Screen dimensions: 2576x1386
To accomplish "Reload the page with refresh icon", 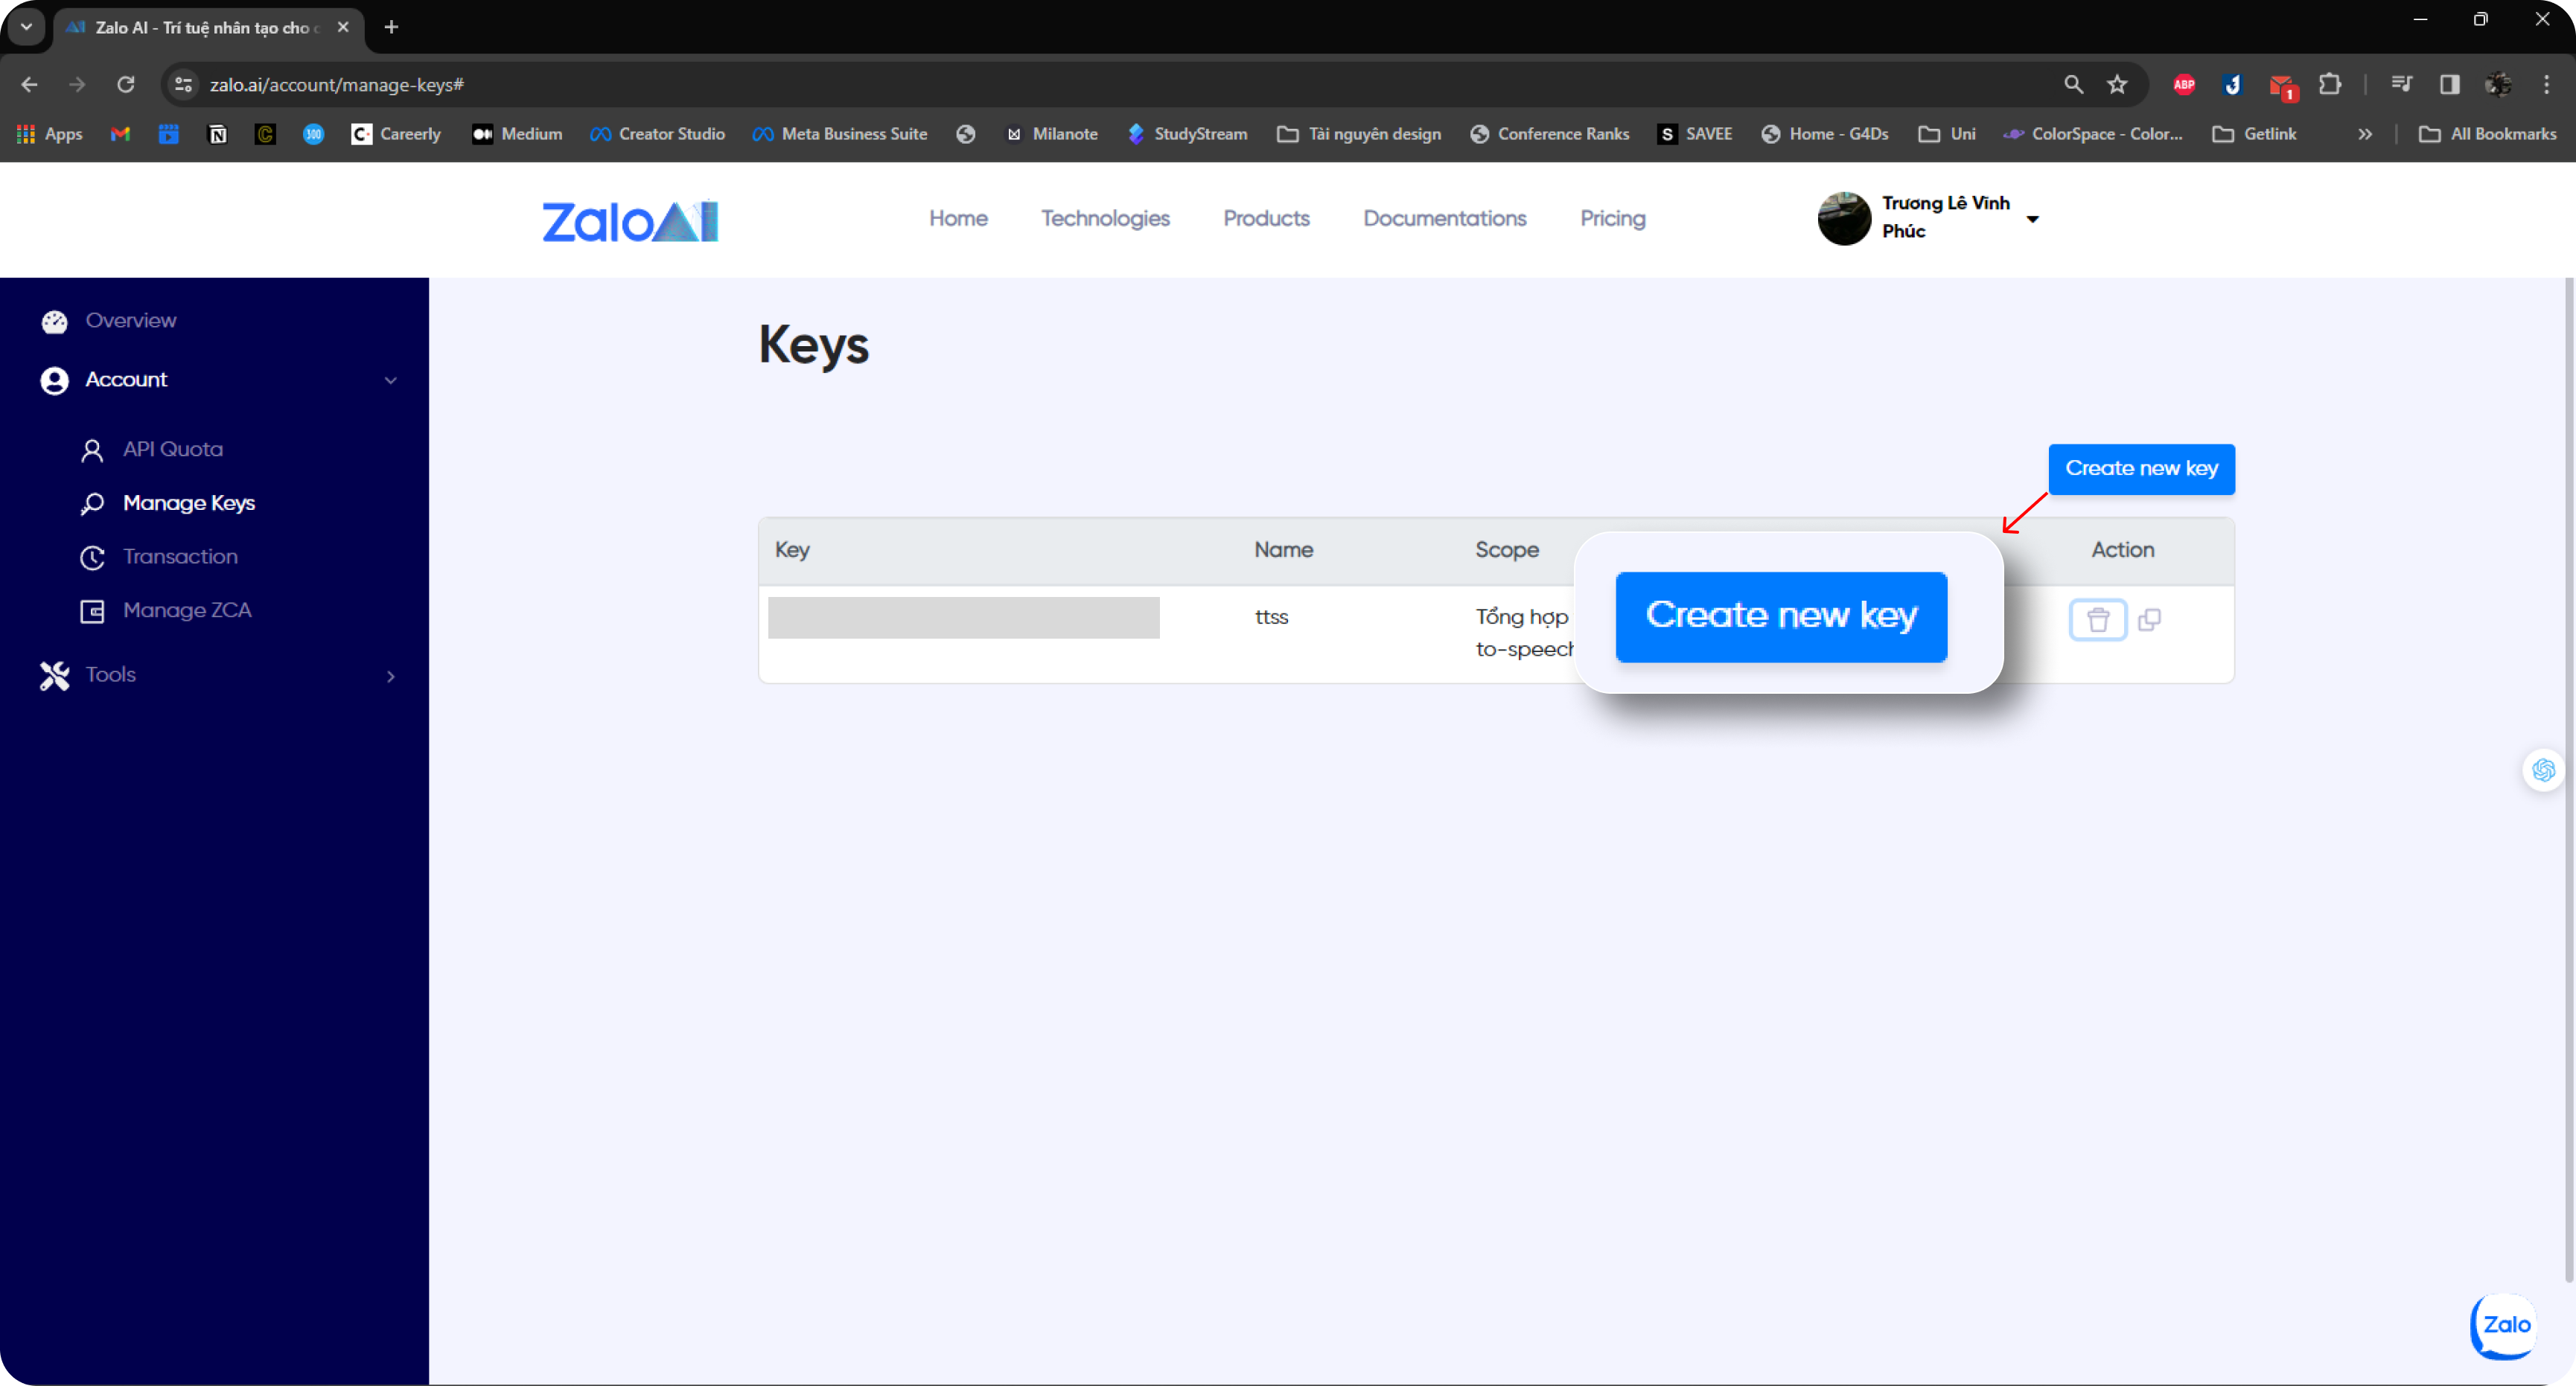I will (125, 84).
